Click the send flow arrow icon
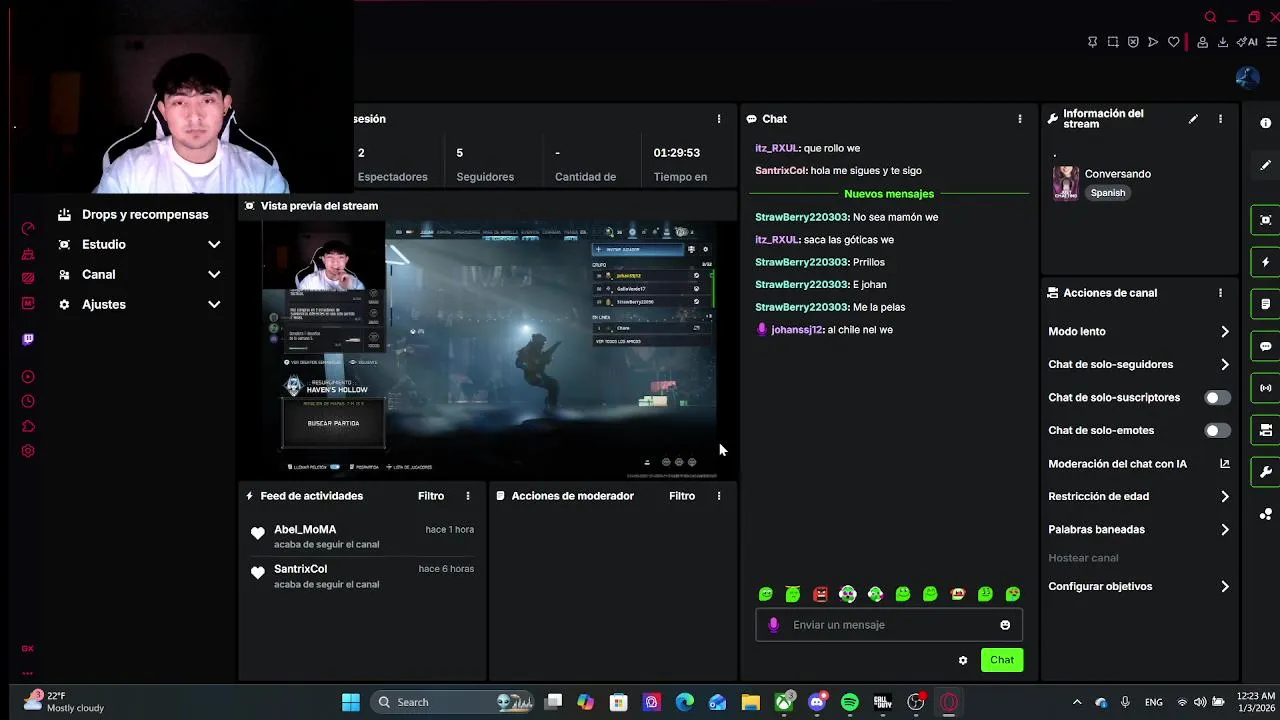The width and height of the screenshot is (1280, 720). [1153, 42]
